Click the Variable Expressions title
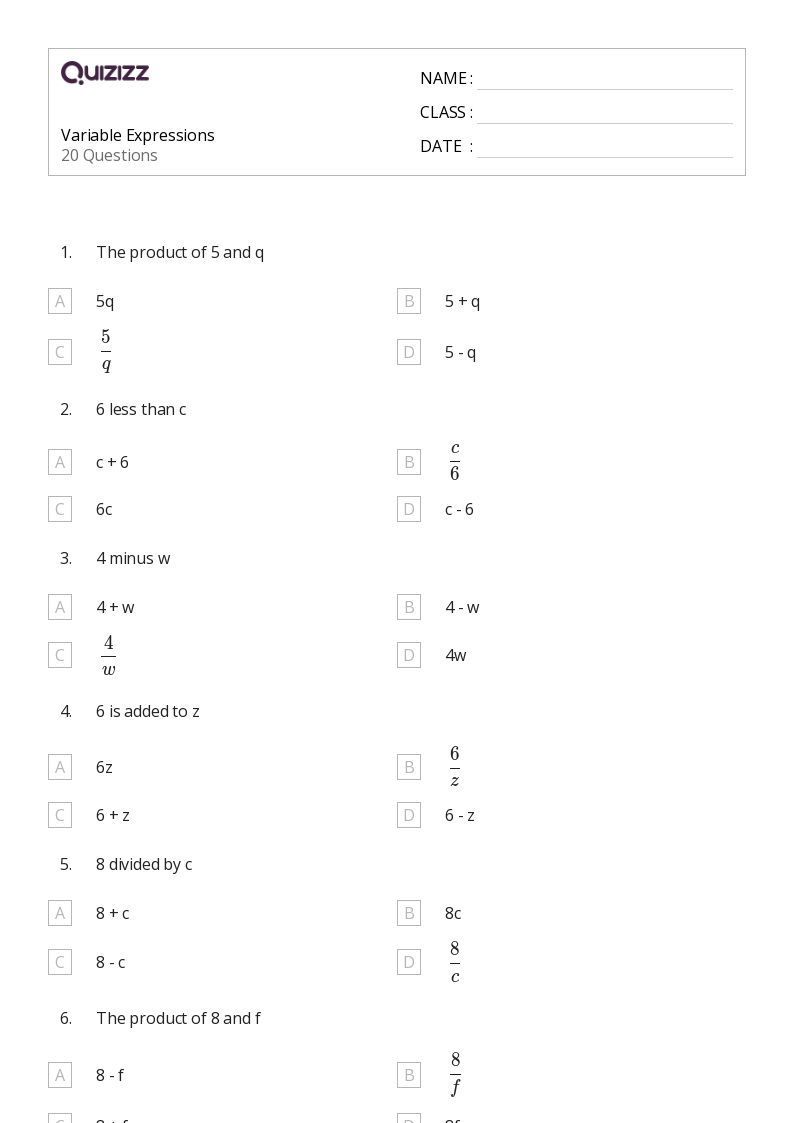 point(137,135)
